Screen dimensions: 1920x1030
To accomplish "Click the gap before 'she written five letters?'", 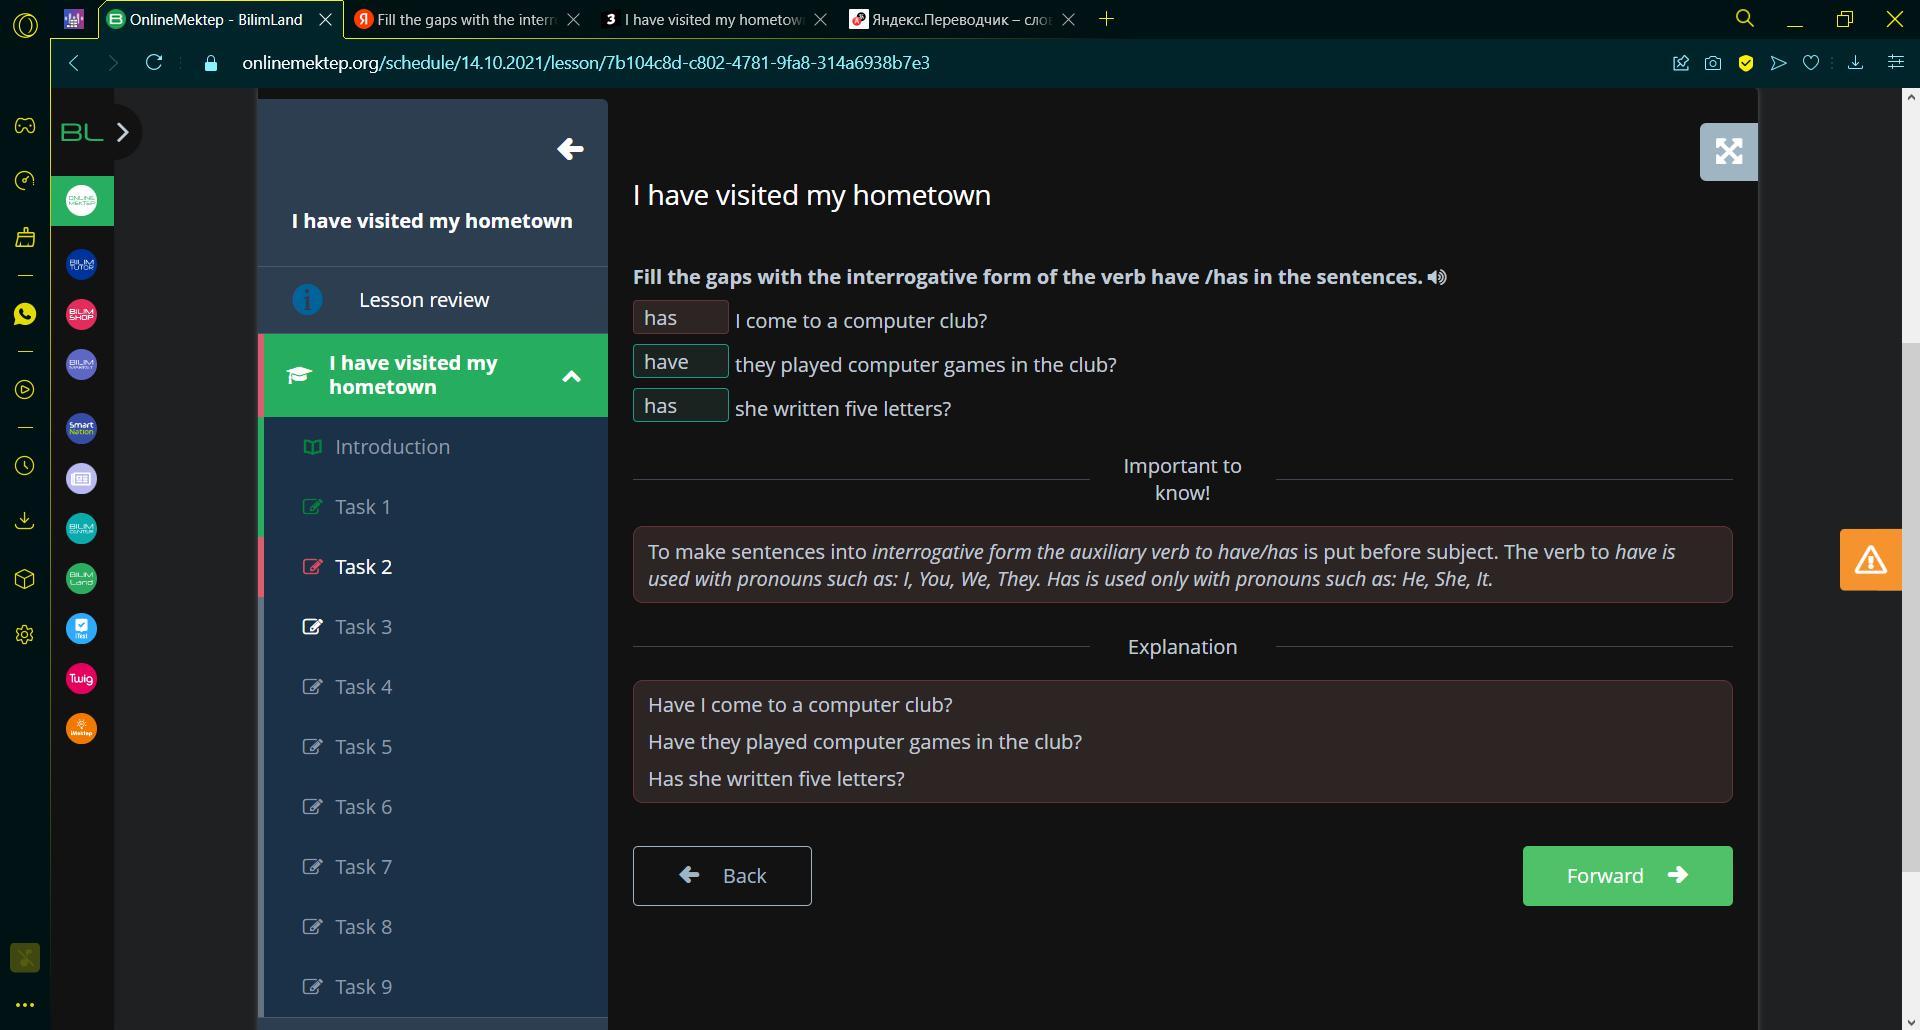I will [680, 406].
